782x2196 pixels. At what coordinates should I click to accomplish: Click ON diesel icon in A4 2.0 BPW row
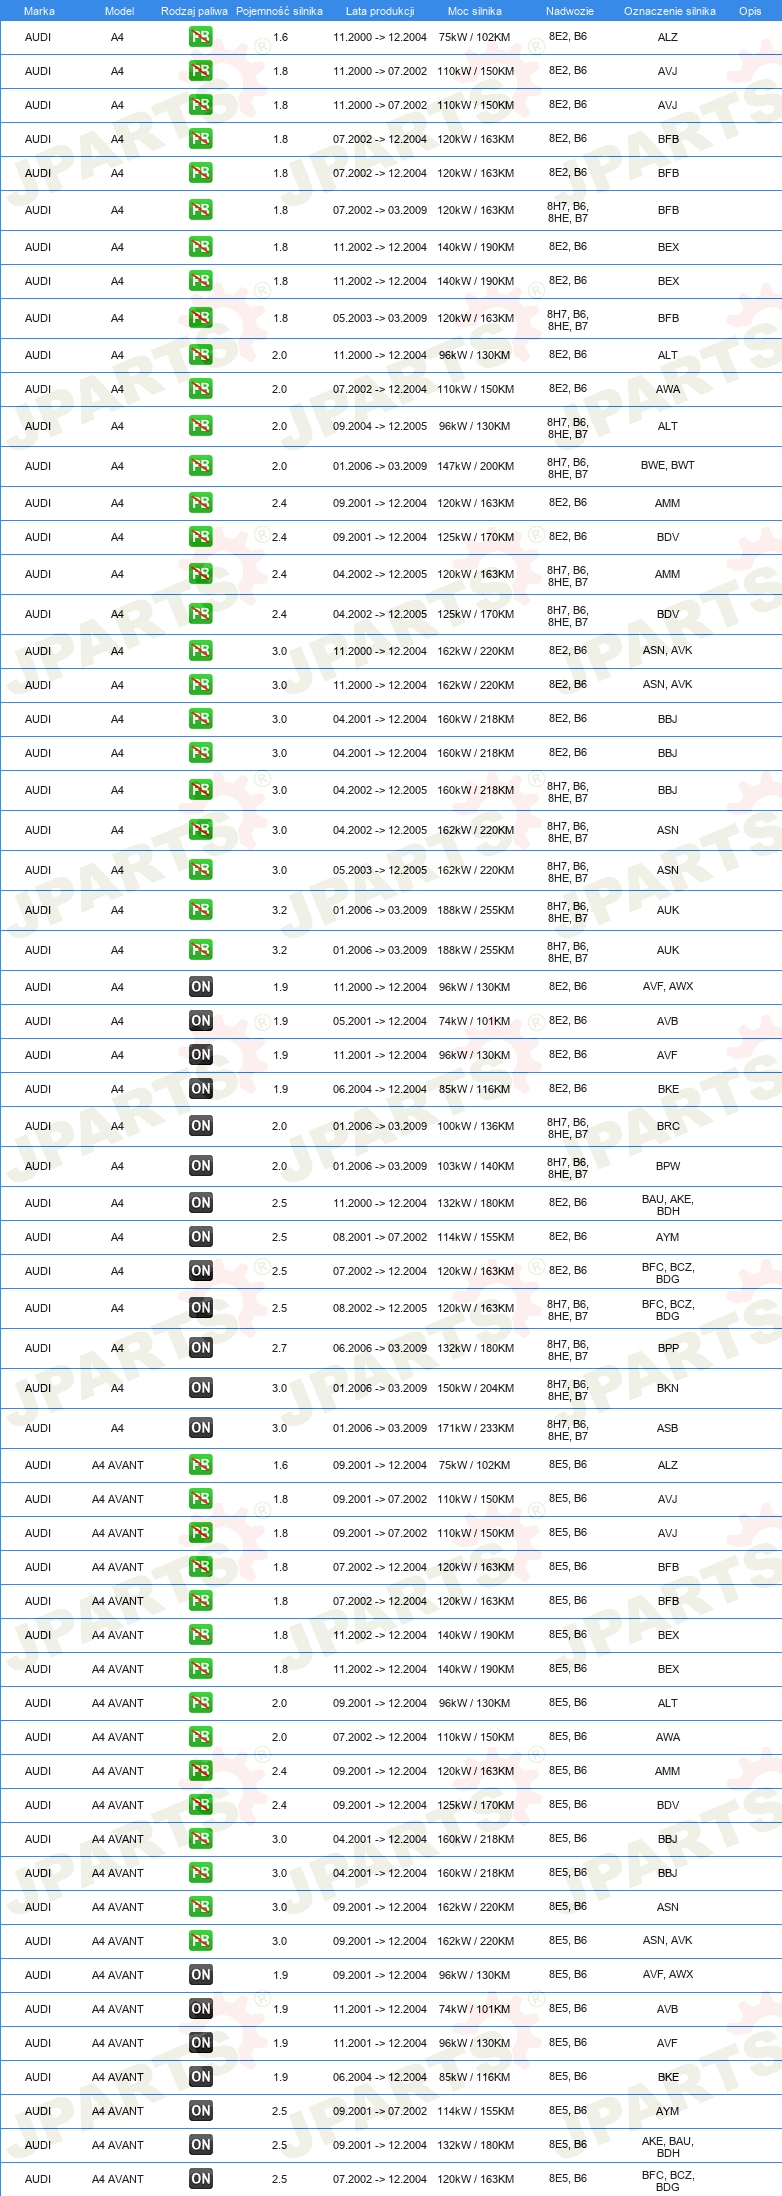pyautogui.click(x=201, y=1166)
